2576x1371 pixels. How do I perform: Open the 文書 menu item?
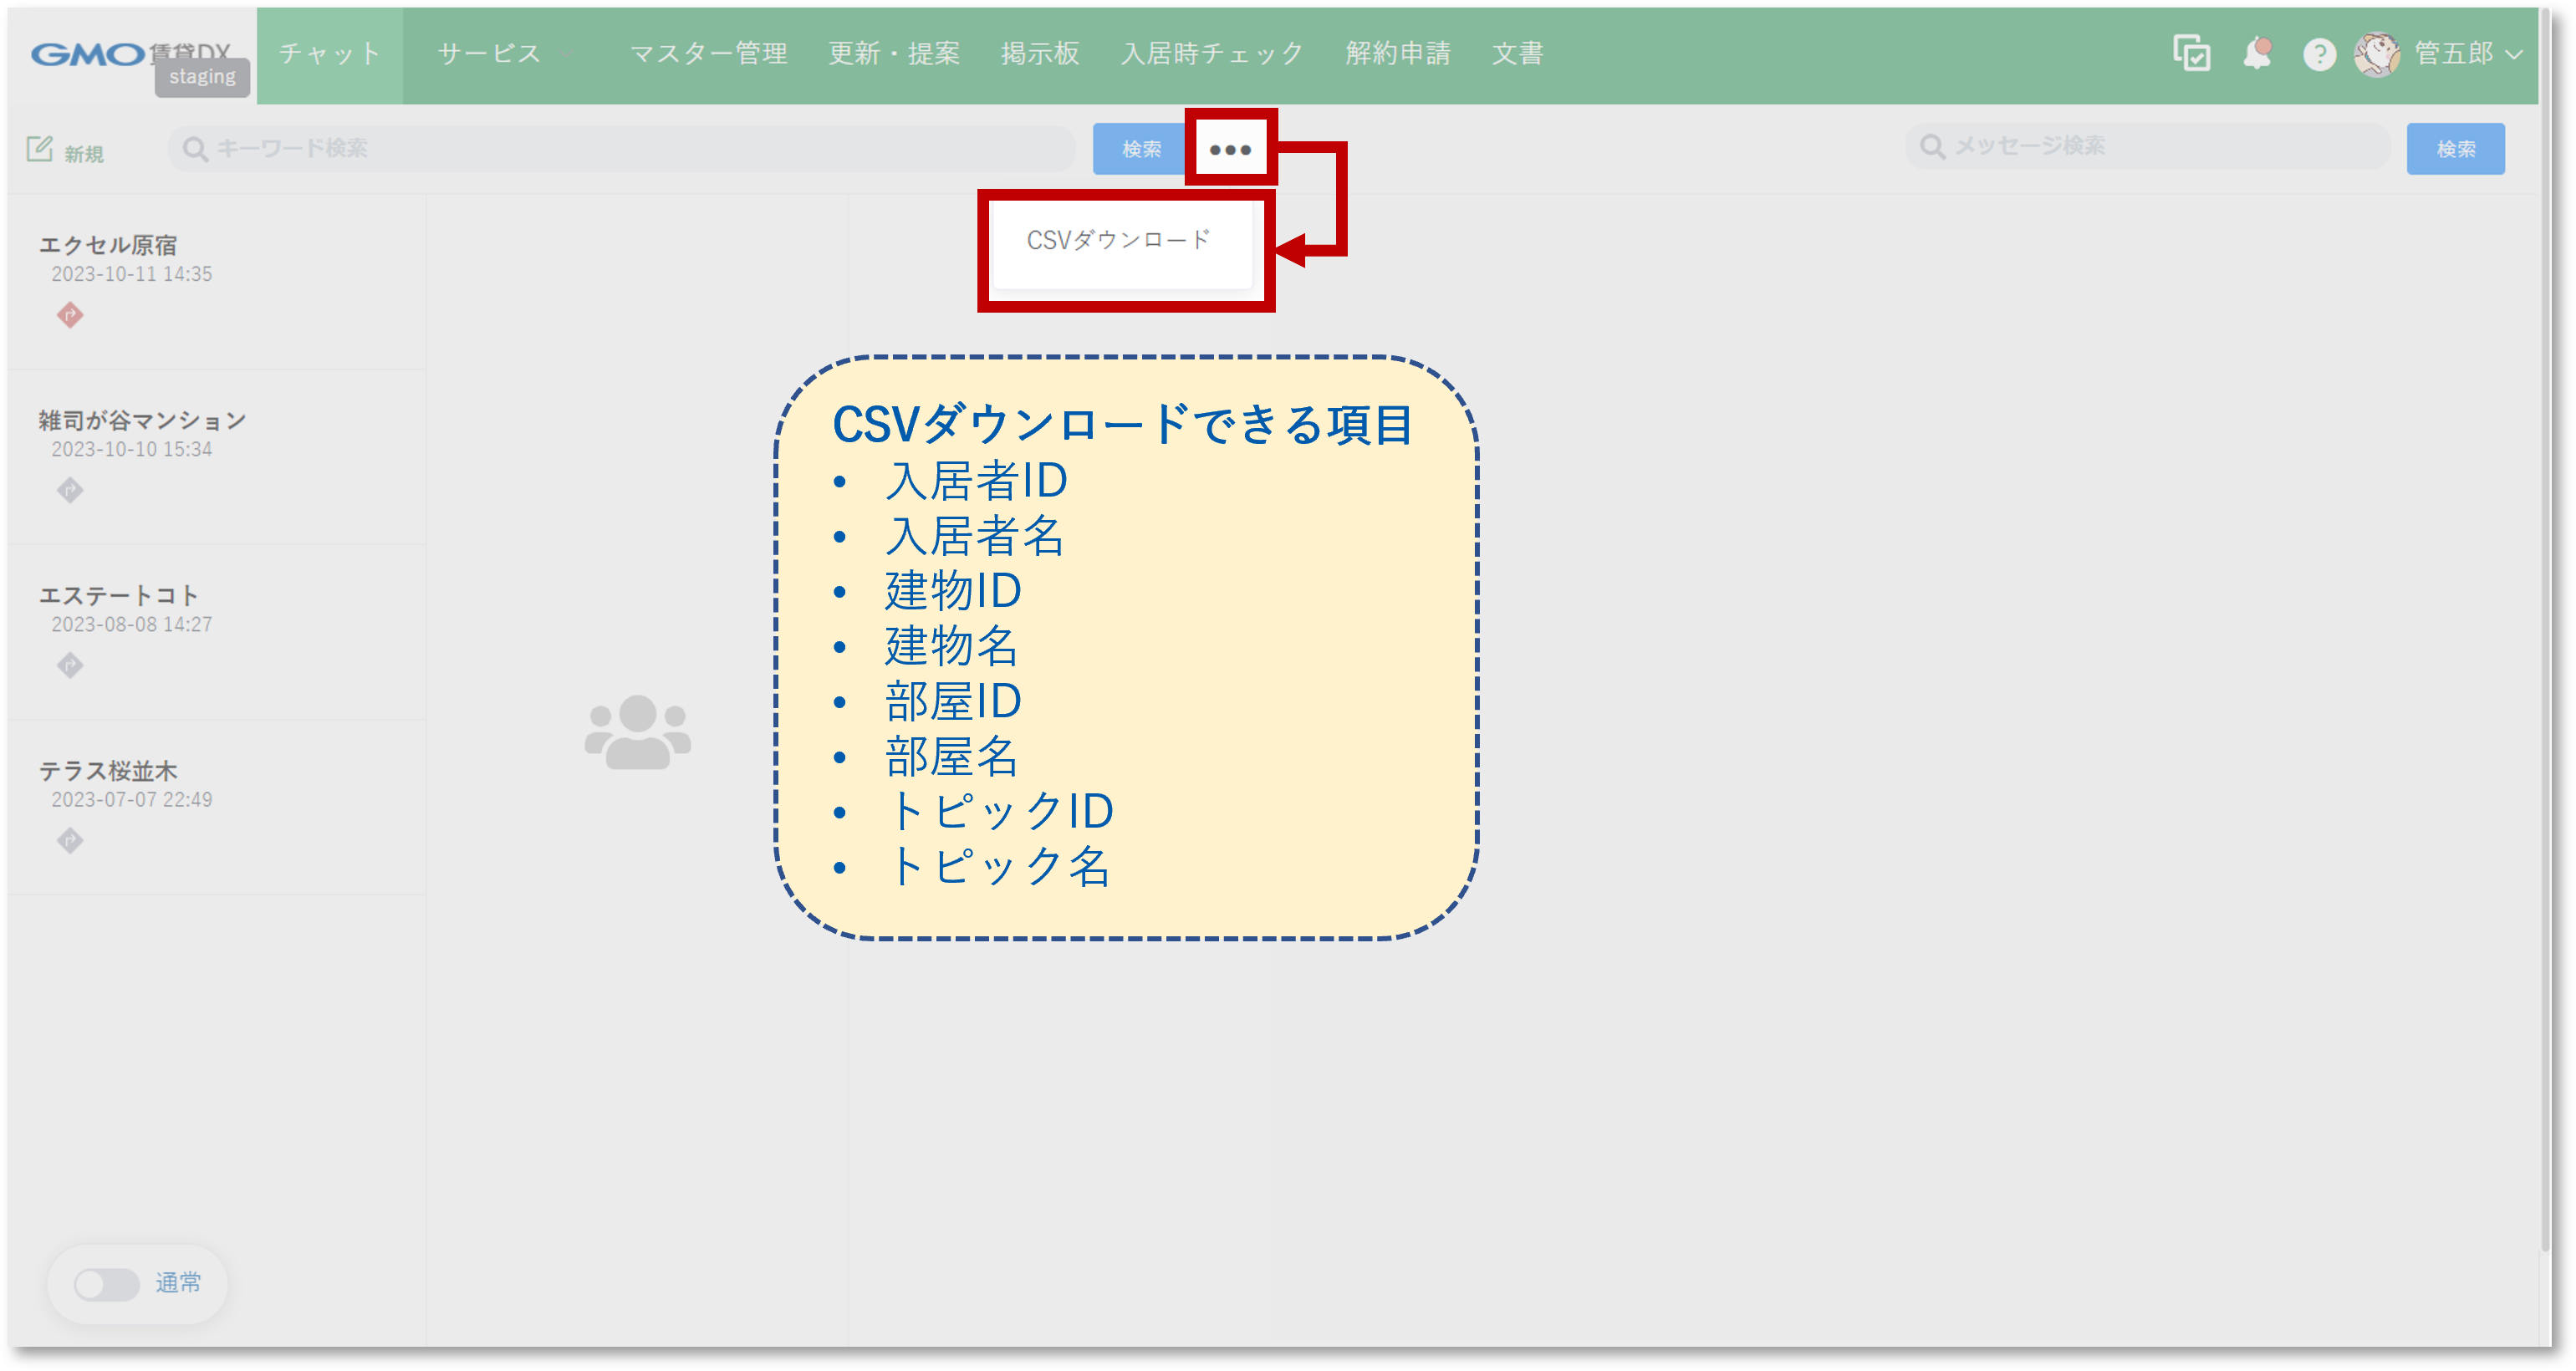pyautogui.click(x=1518, y=54)
